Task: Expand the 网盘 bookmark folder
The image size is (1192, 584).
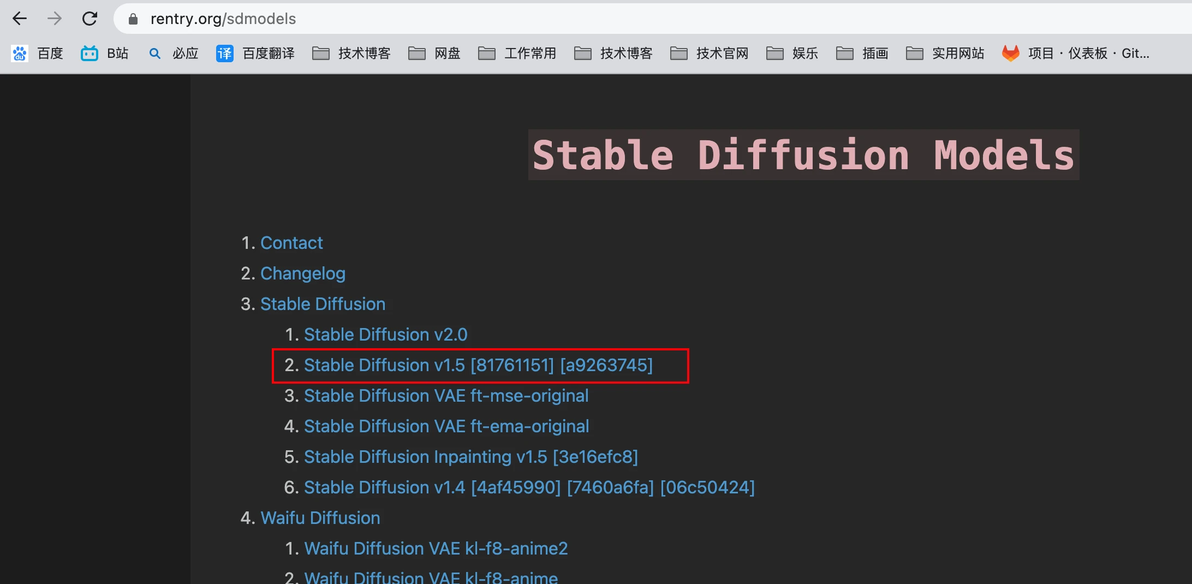Action: 435,53
